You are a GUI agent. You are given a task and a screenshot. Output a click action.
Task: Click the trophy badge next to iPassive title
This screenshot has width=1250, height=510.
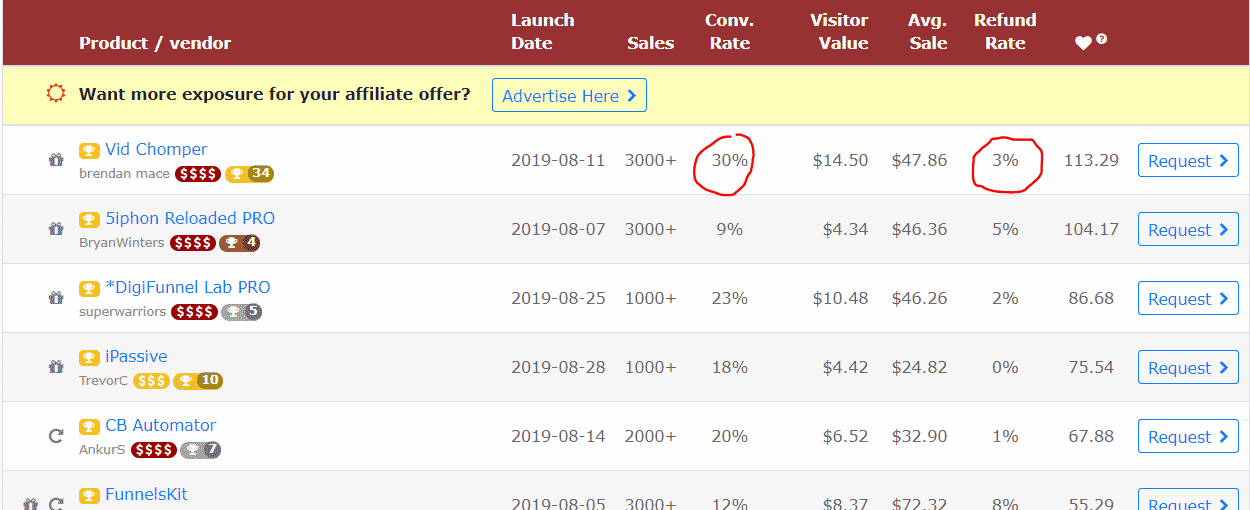coord(89,357)
